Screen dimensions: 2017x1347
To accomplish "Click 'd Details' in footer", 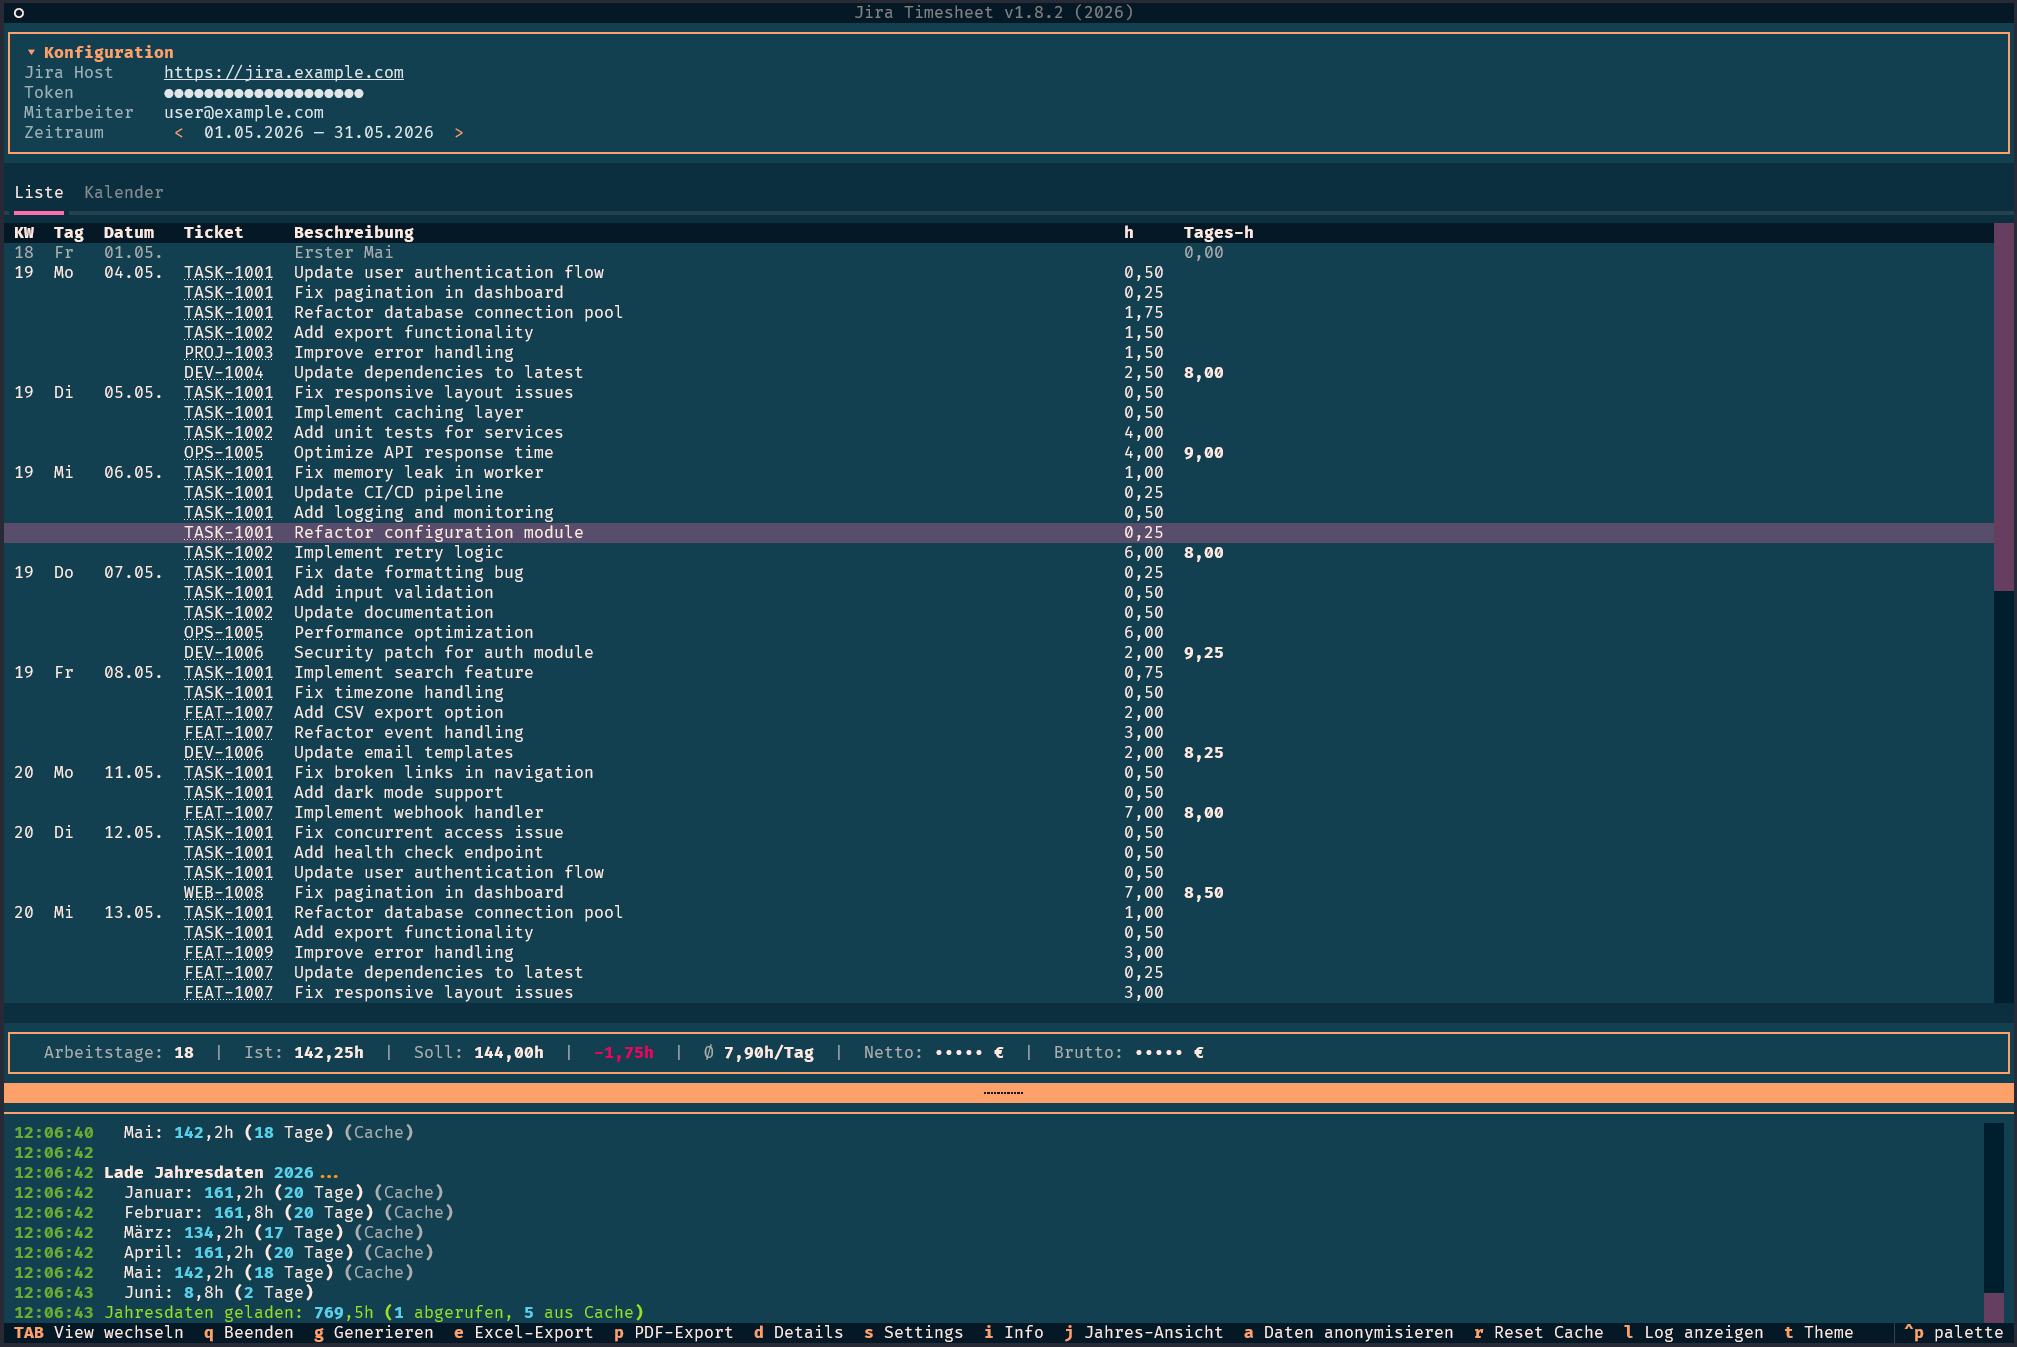I will click(799, 1332).
